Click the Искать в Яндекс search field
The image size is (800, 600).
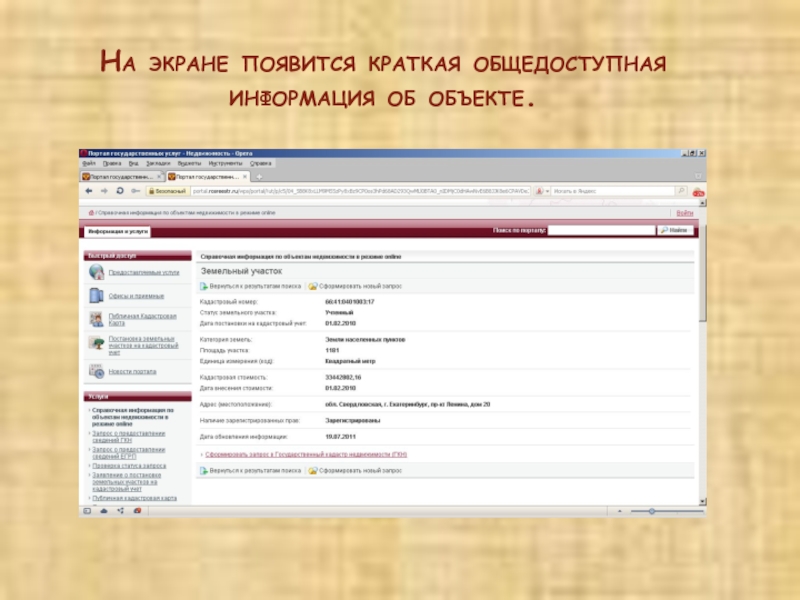[613, 191]
